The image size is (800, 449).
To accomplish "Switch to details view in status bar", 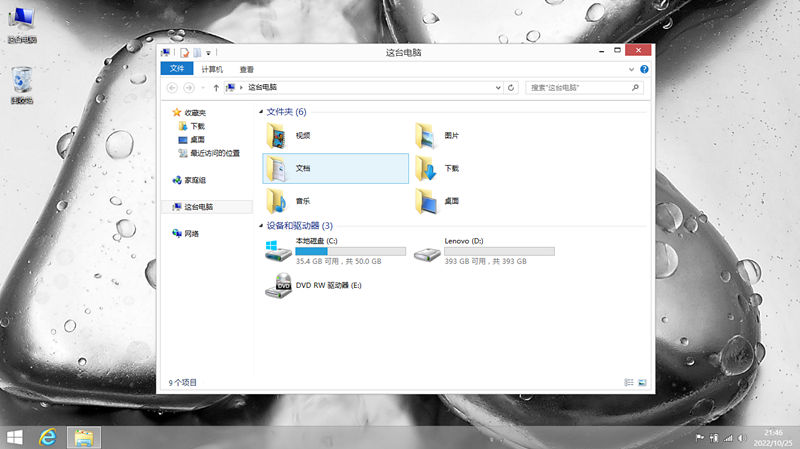I will [x=629, y=382].
